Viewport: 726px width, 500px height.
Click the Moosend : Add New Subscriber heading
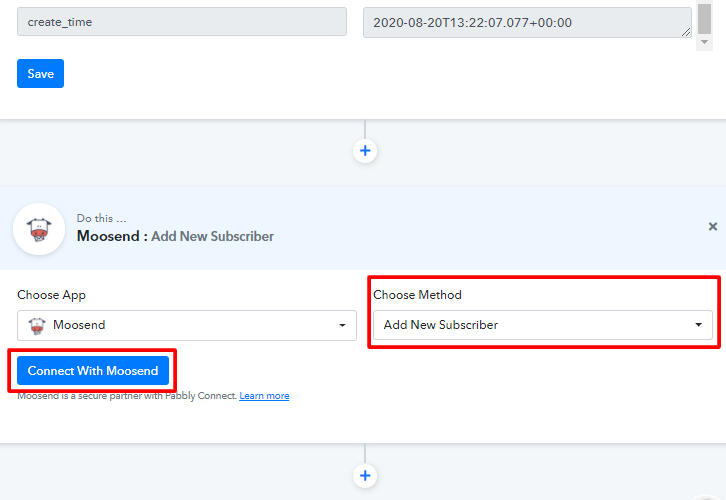point(175,236)
